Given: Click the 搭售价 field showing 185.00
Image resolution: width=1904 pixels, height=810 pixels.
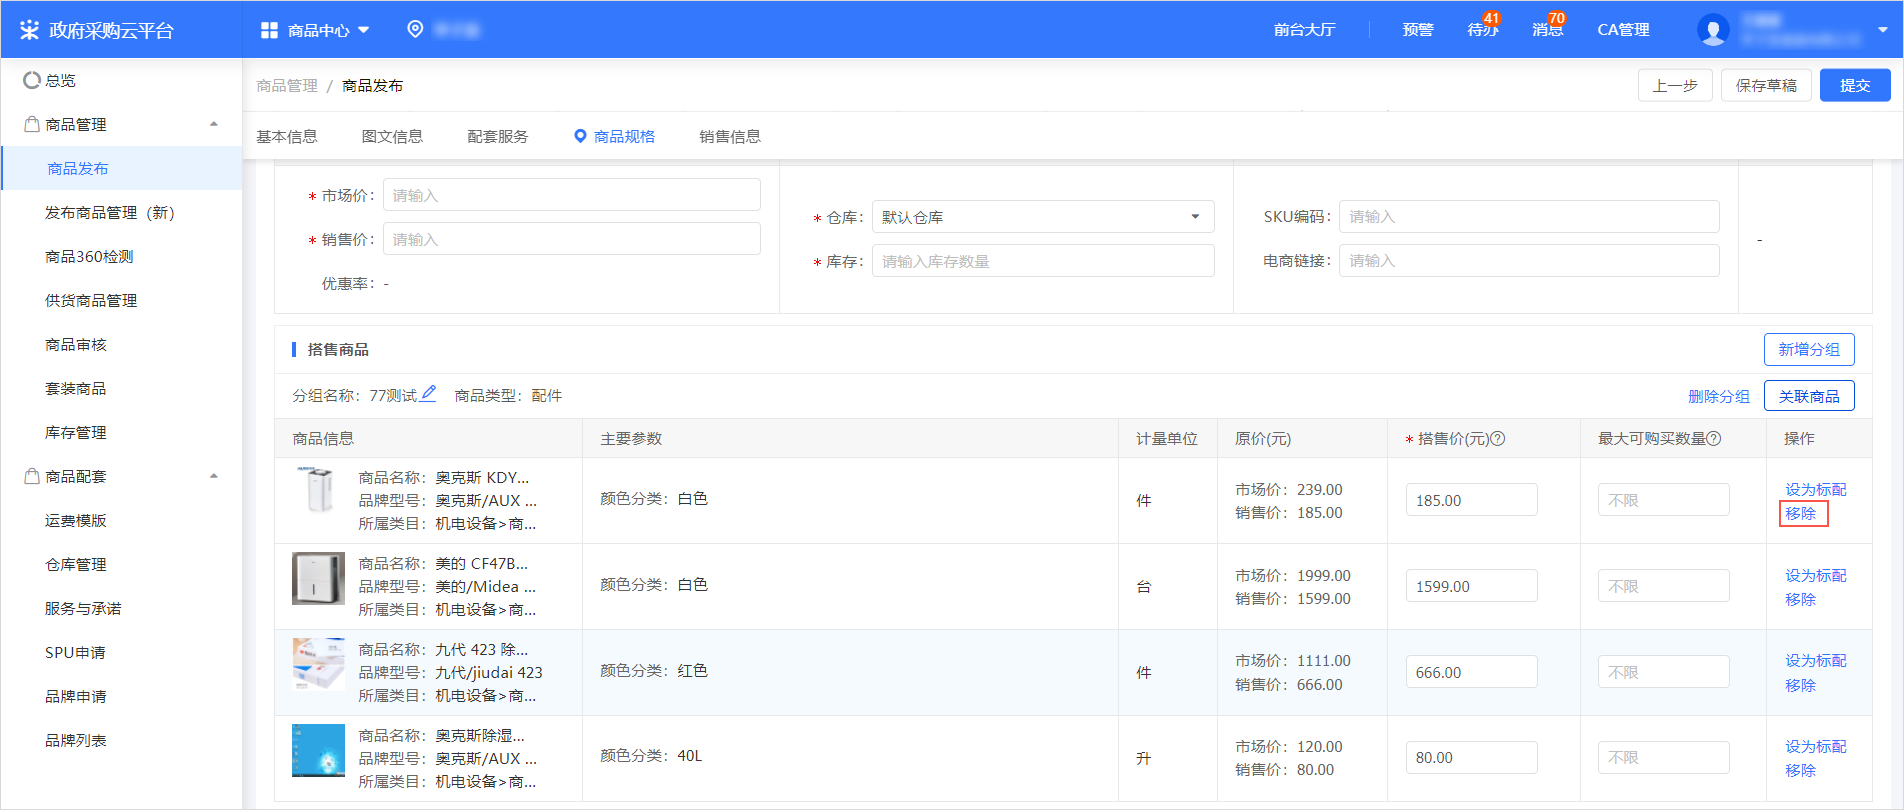Looking at the screenshot, I should pyautogui.click(x=1471, y=500).
